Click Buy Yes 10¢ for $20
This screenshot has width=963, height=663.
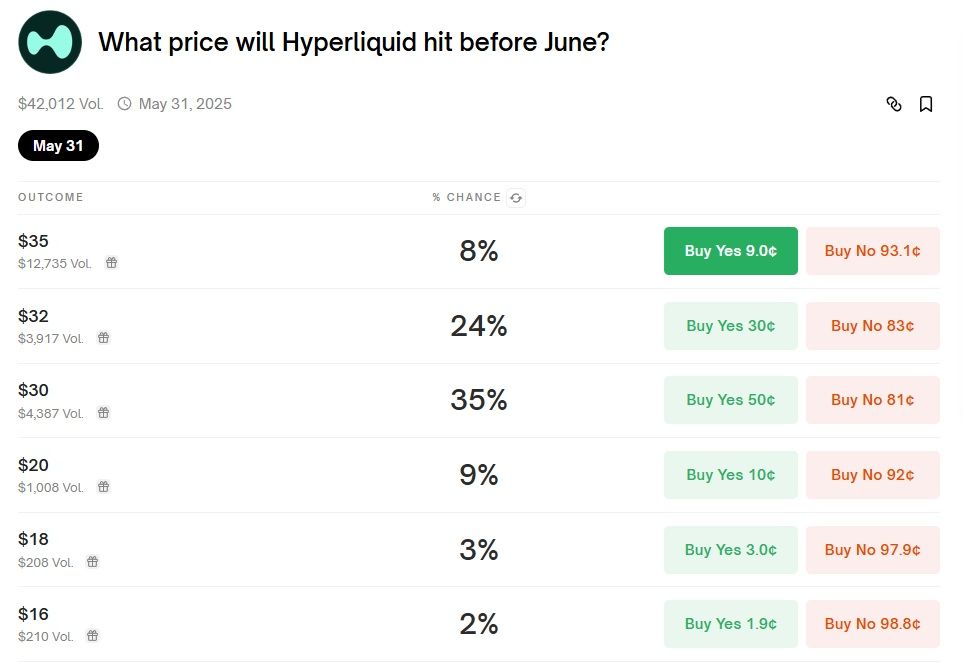point(730,475)
